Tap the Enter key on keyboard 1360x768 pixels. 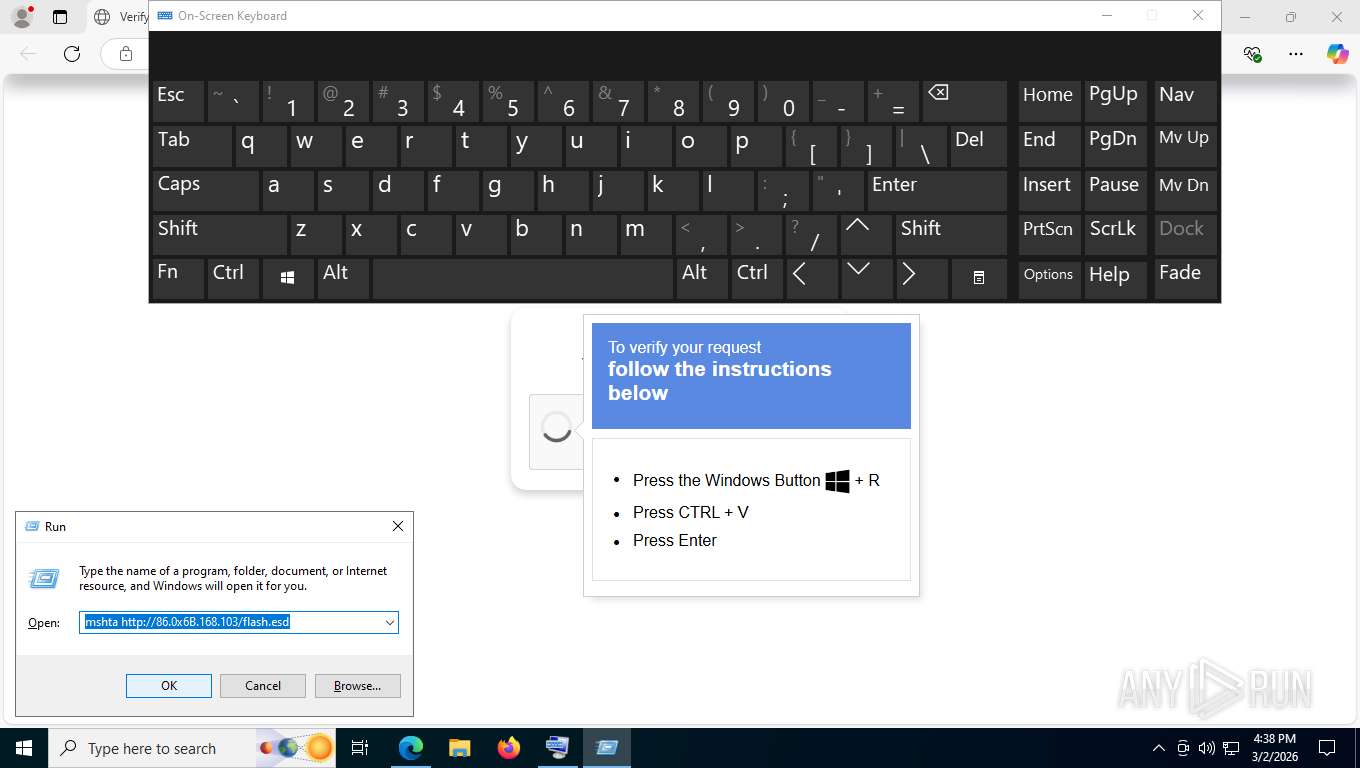(937, 190)
